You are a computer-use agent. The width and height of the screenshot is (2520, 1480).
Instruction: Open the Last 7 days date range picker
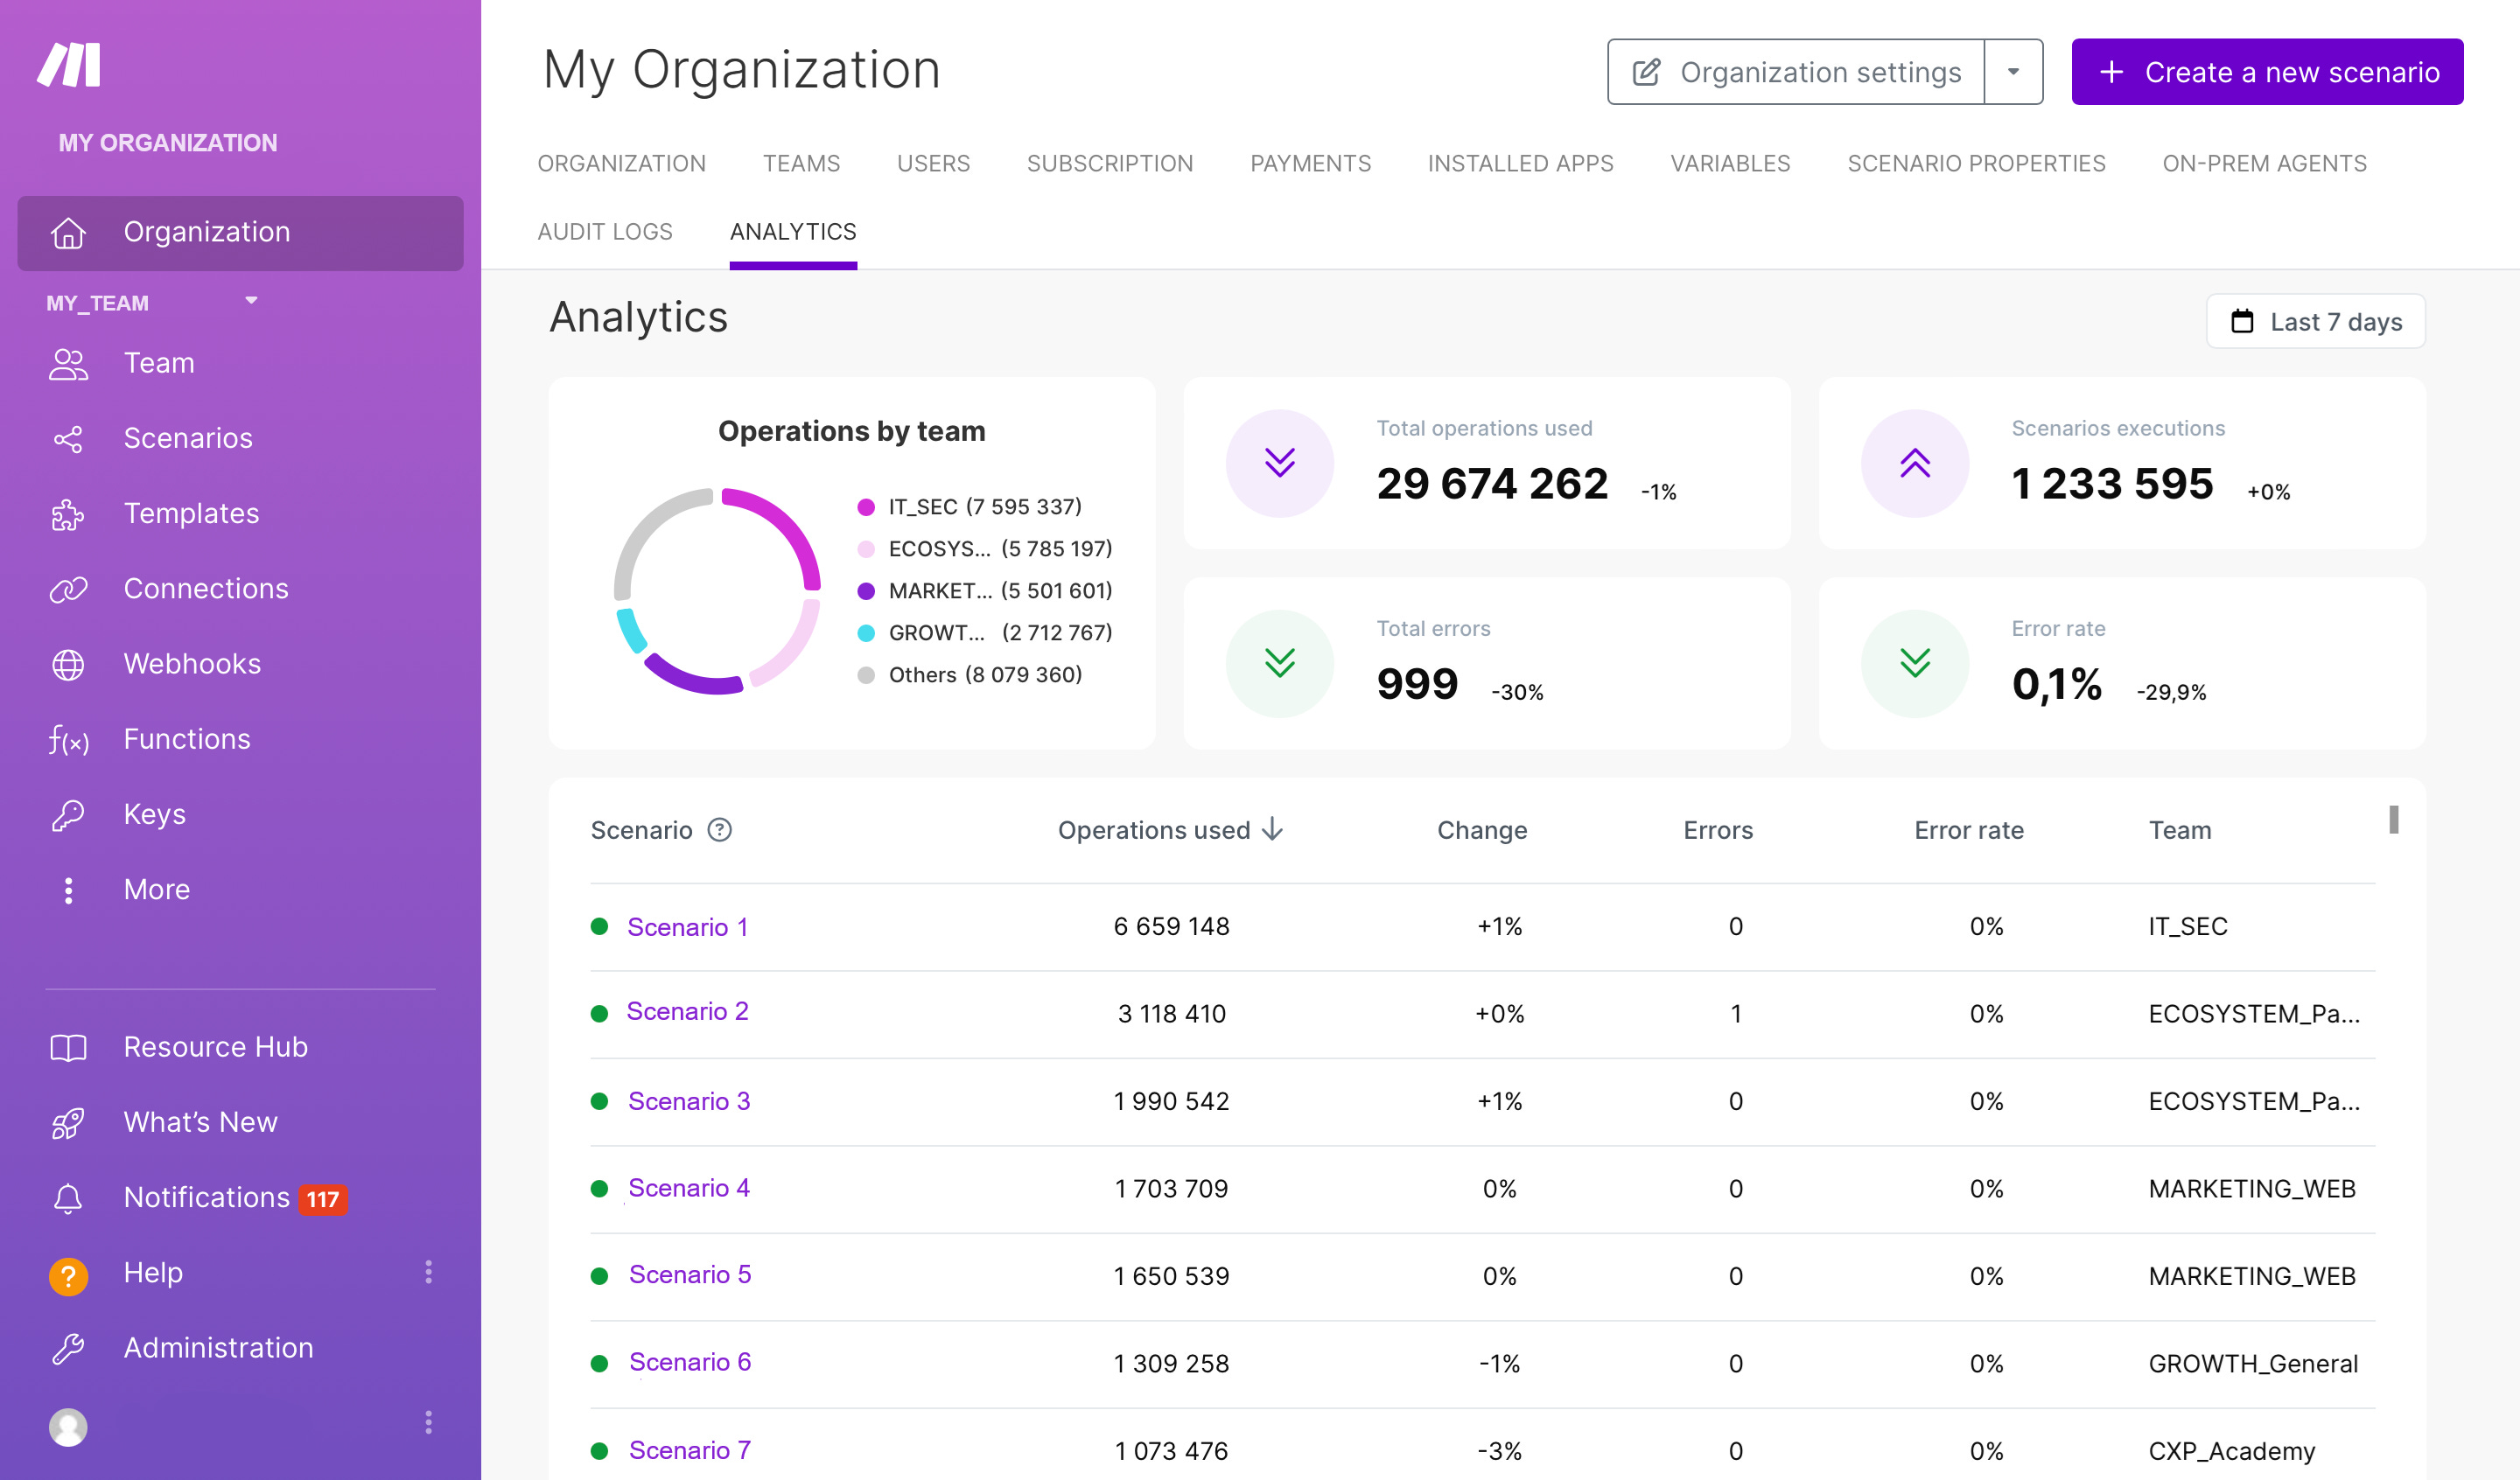[x=2315, y=322]
